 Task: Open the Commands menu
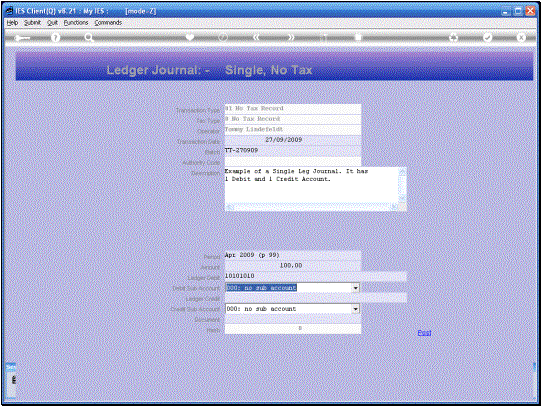click(108, 22)
